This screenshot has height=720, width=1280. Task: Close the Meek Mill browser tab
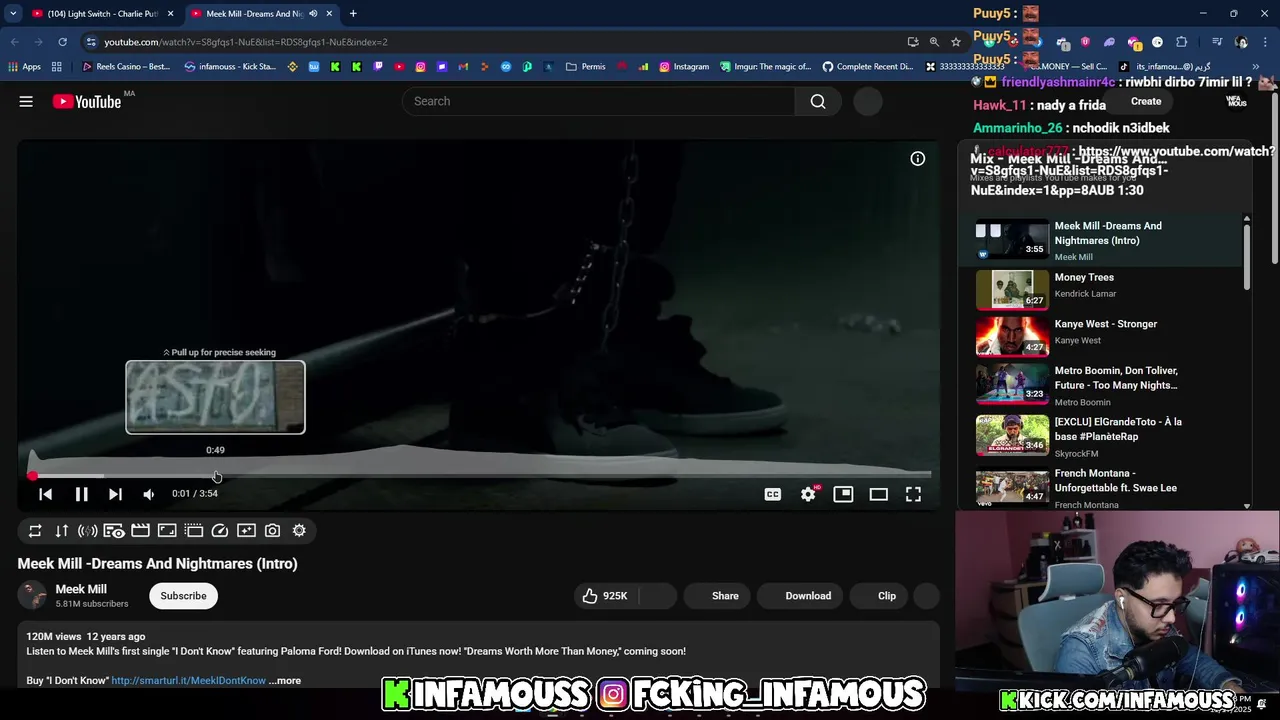tap(329, 14)
